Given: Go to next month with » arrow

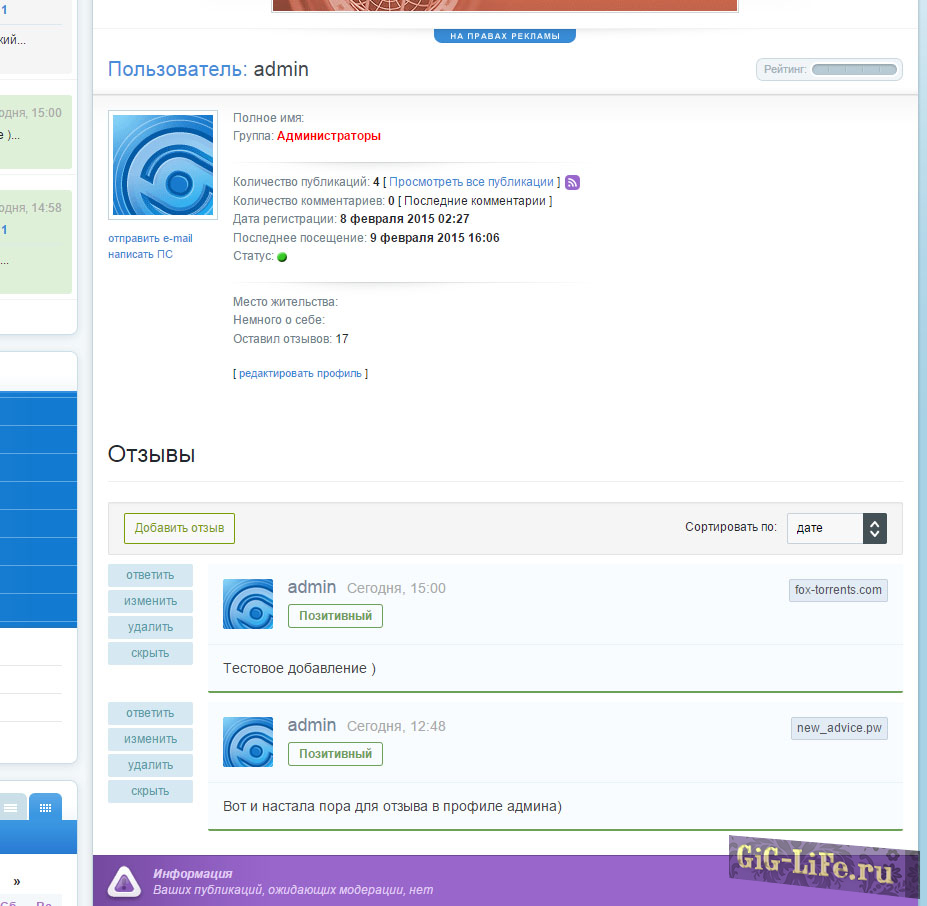Looking at the screenshot, I should tap(17, 881).
